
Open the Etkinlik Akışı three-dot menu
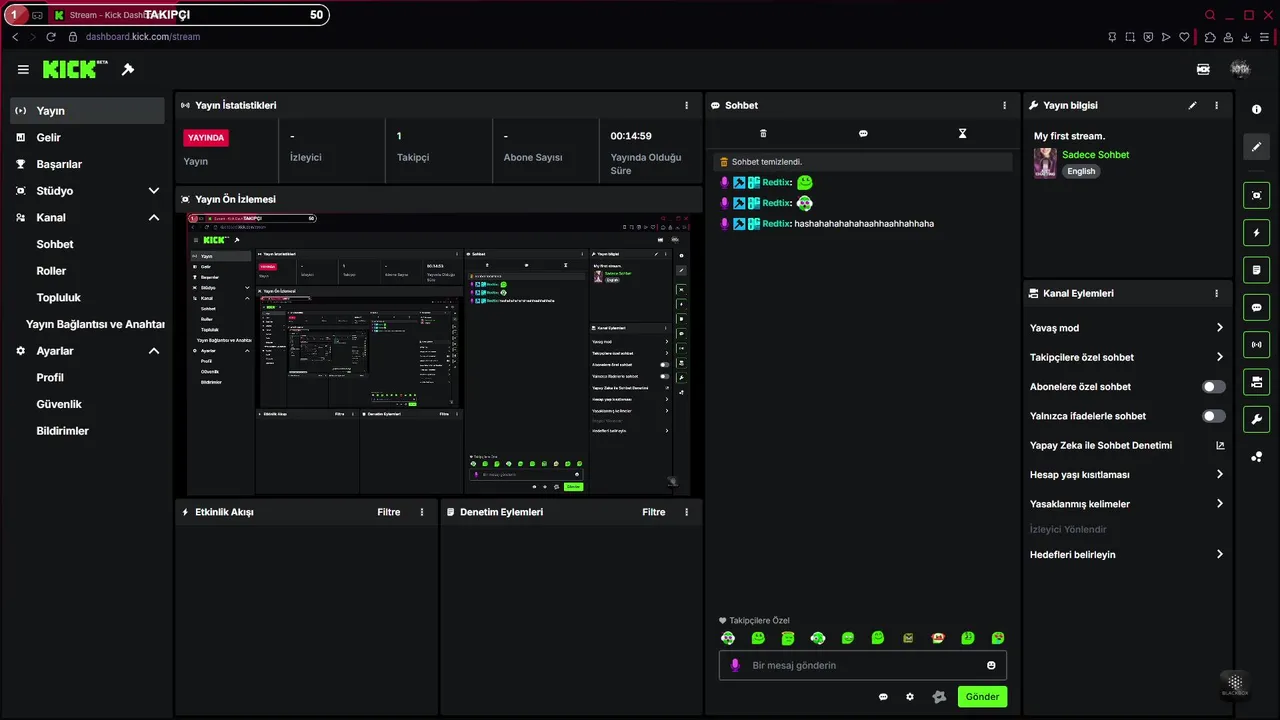421,512
